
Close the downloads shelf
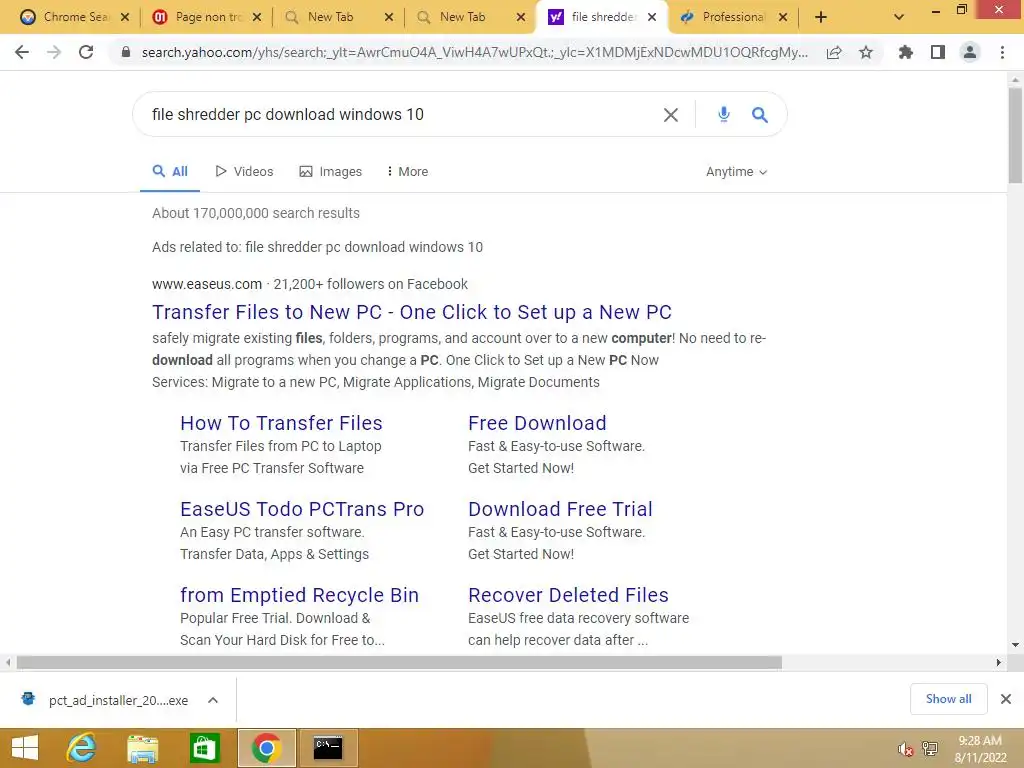[x=1006, y=699]
